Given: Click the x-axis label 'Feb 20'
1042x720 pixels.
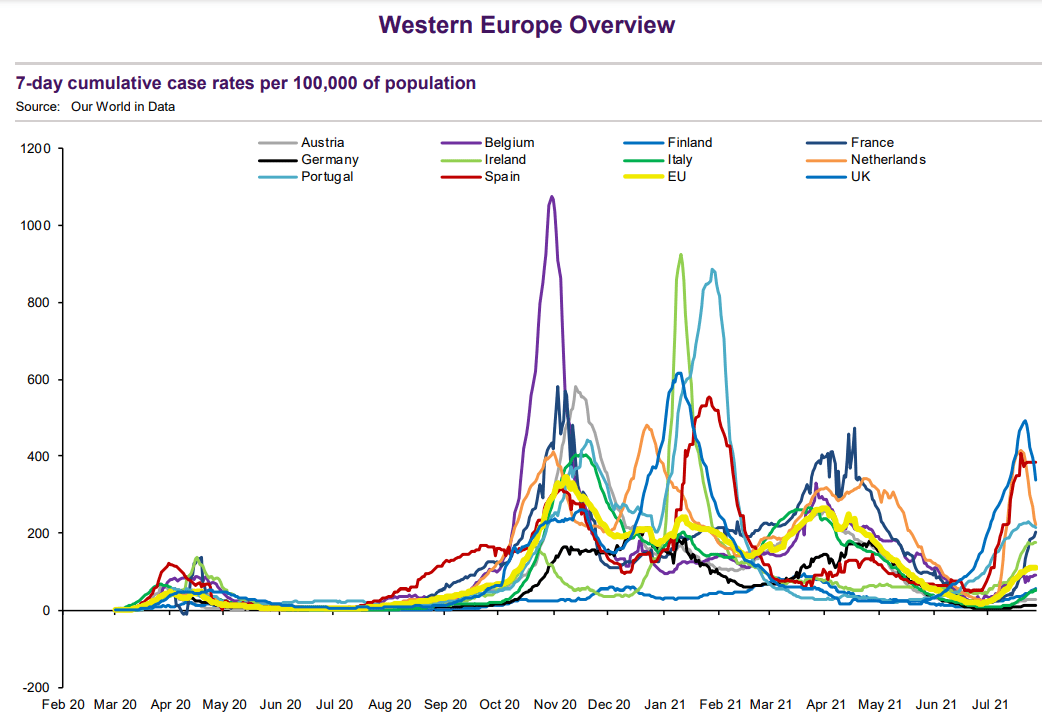Looking at the screenshot, I should [63, 705].
